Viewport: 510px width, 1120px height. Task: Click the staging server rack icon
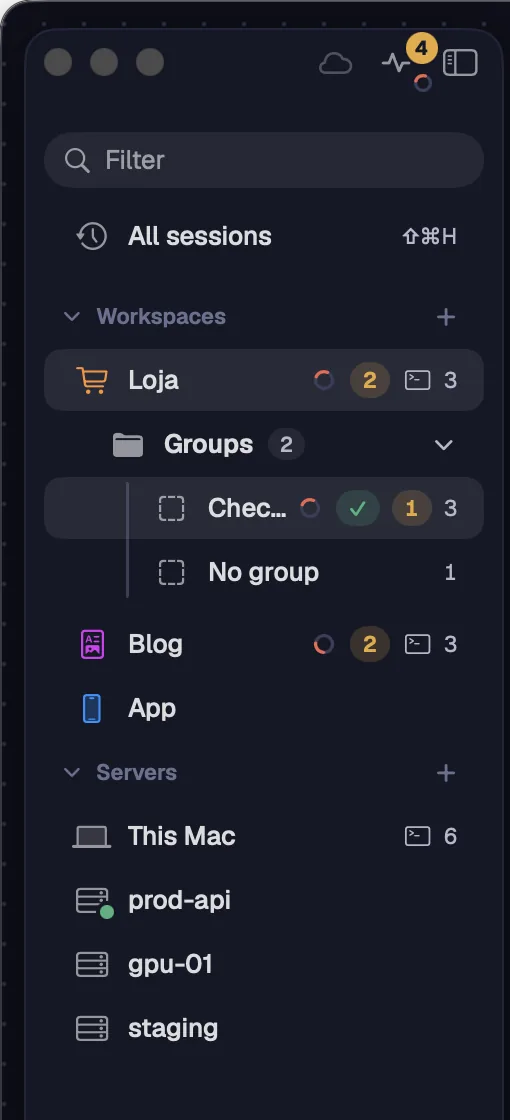click(x=92, y=1029)
